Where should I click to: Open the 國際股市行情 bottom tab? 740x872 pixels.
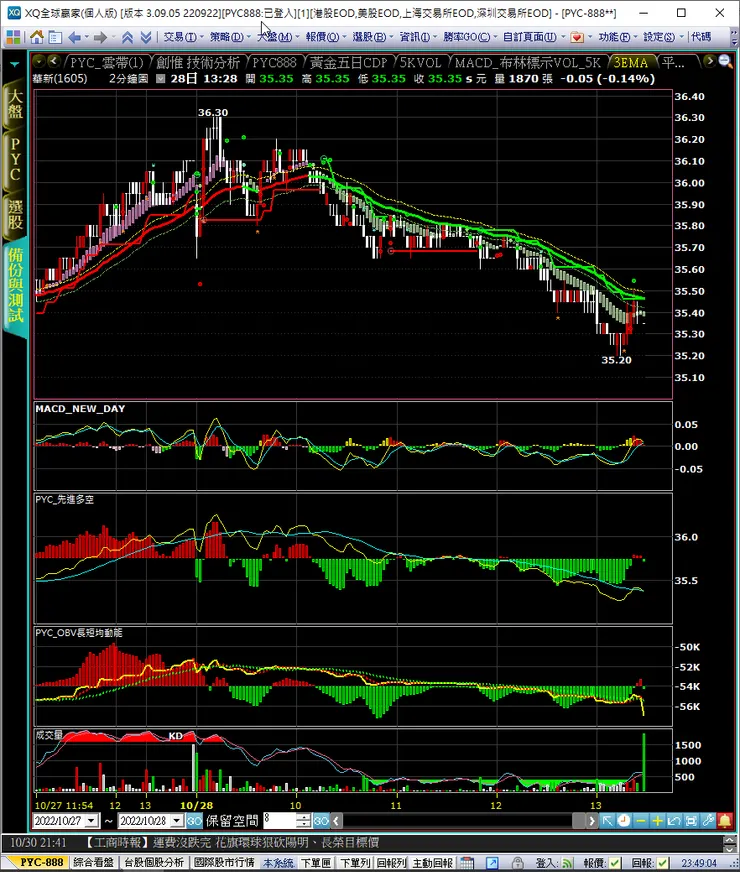point(224,863)
